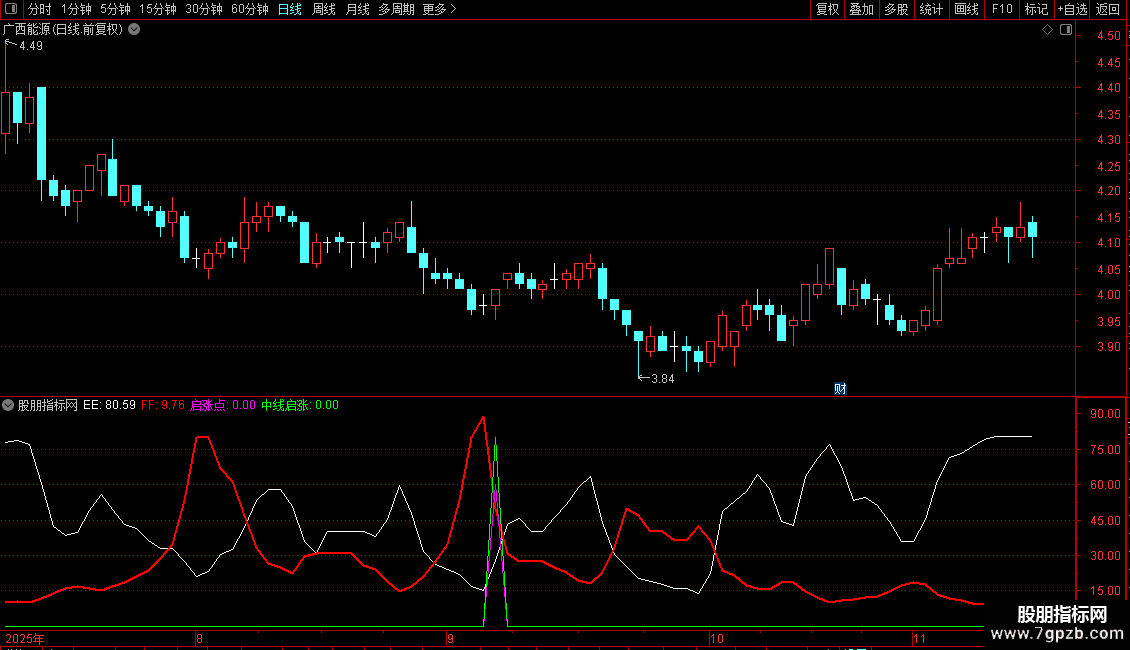
Task: Click the FF: 9.76 indicator value
Action: point(163,405)
